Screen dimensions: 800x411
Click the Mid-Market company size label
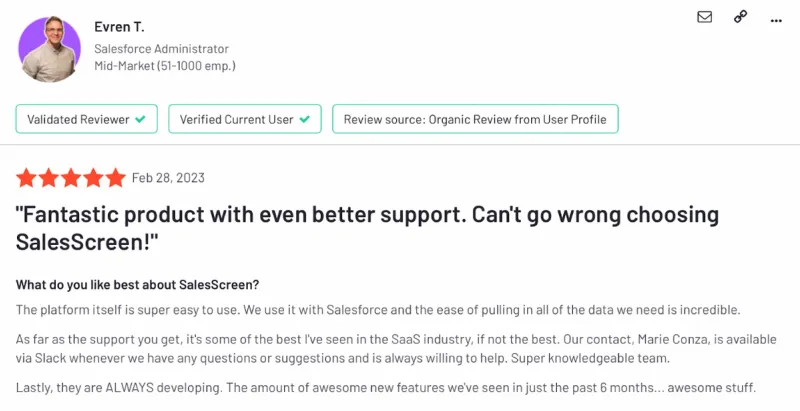click(165, 66)
